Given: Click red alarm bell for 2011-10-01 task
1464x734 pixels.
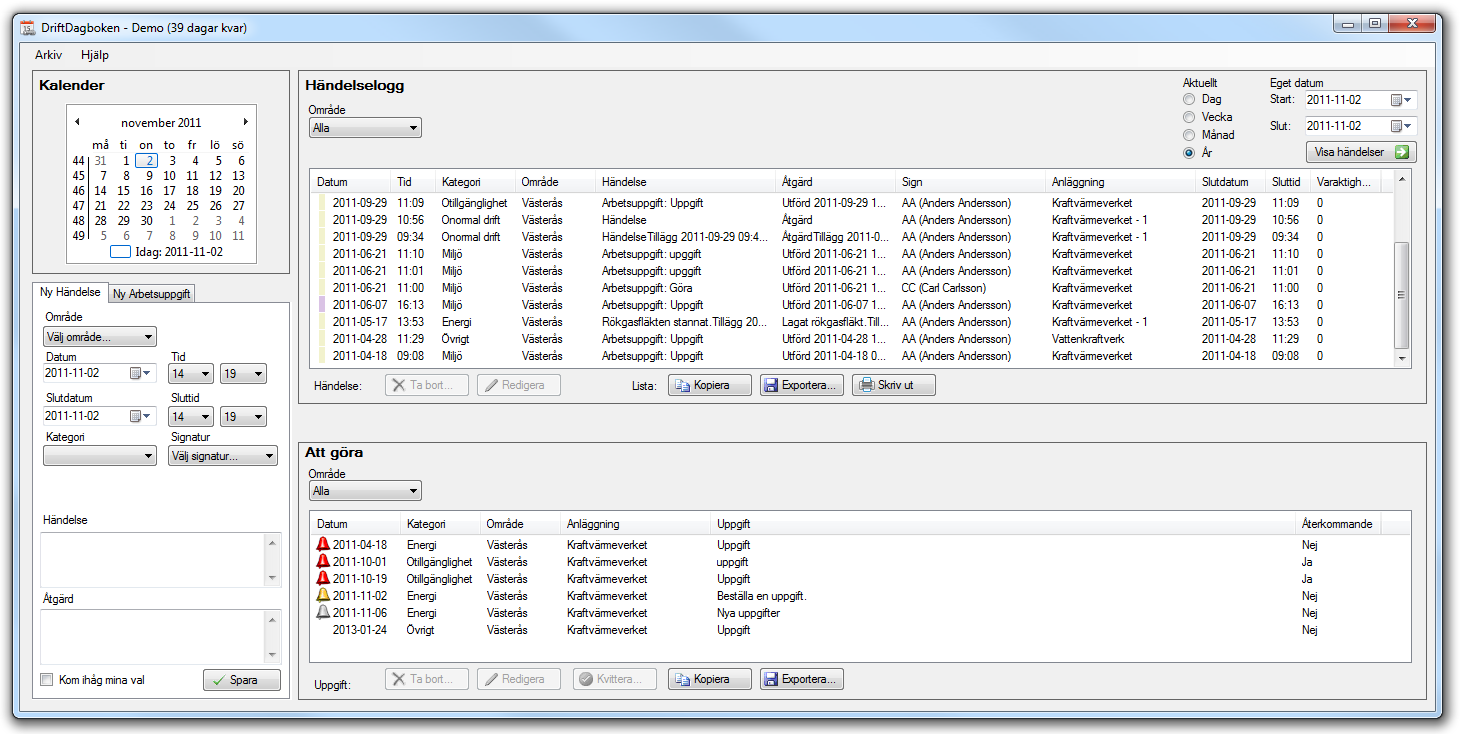Looking at the screenshot, I should pos(323,561).
